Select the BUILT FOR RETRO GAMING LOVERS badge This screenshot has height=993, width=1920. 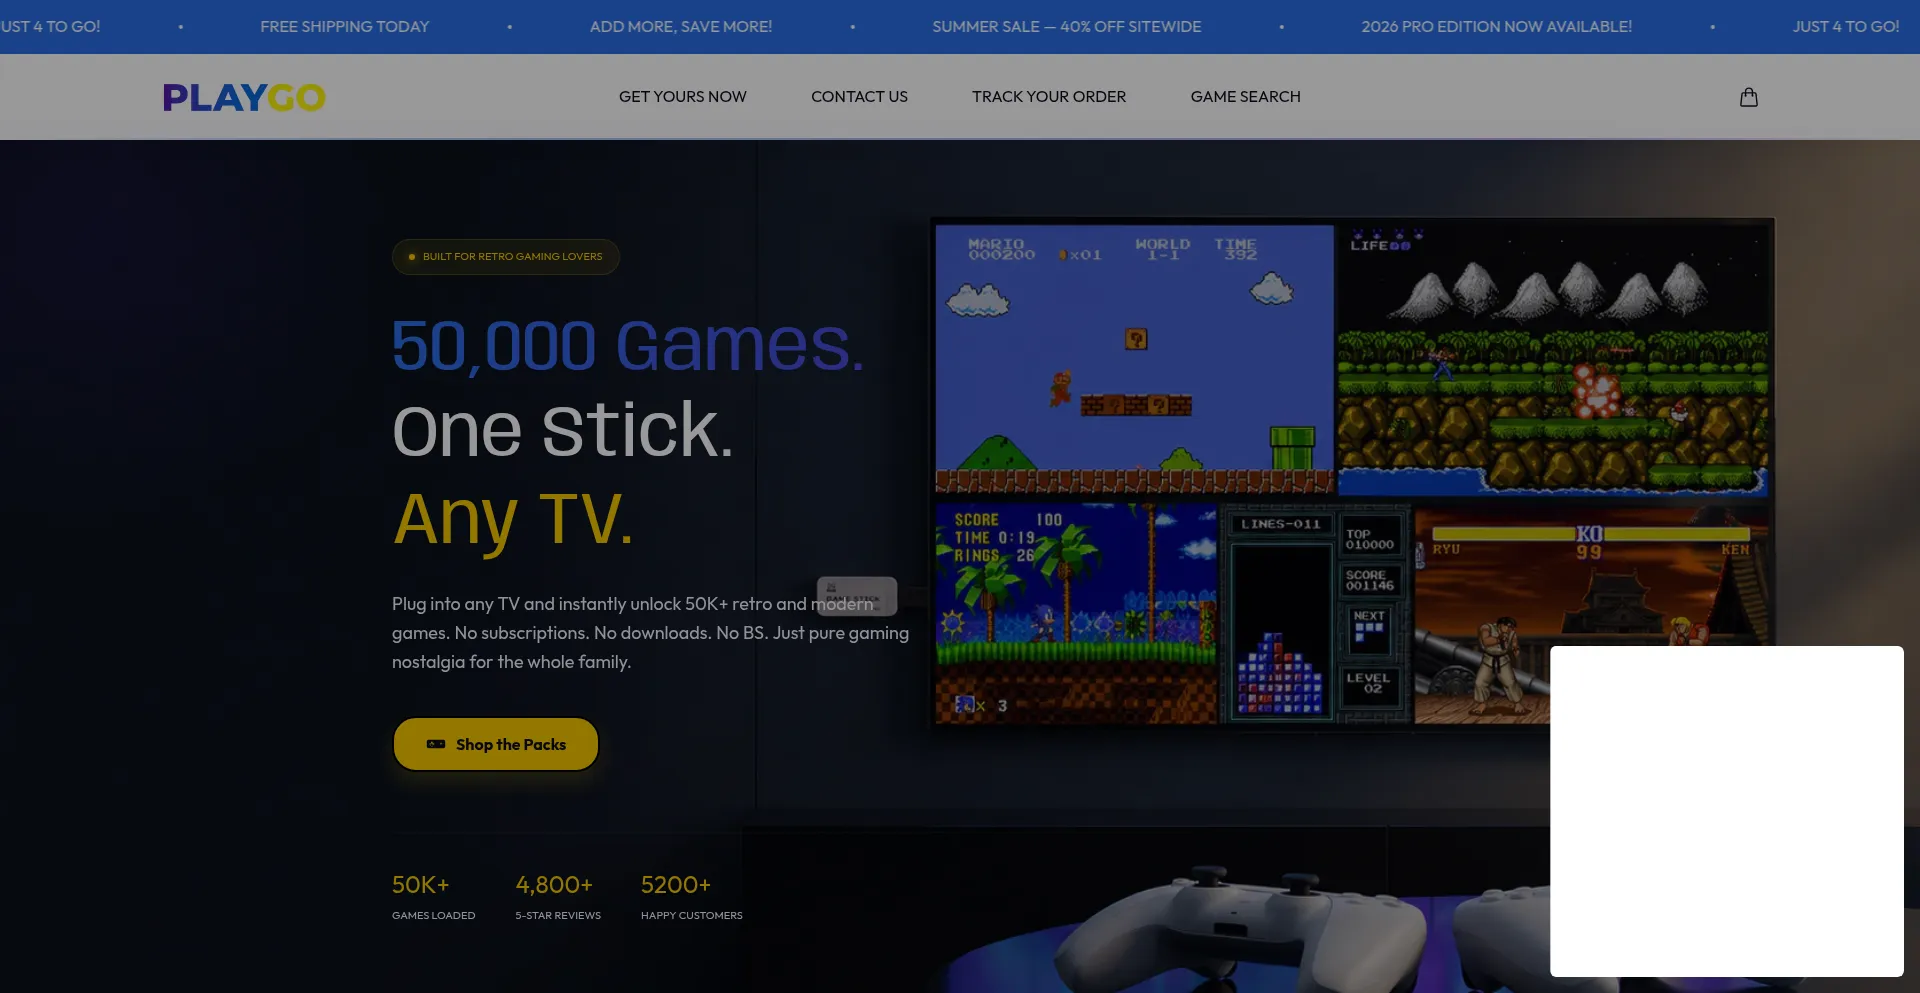tap(506, 257)
